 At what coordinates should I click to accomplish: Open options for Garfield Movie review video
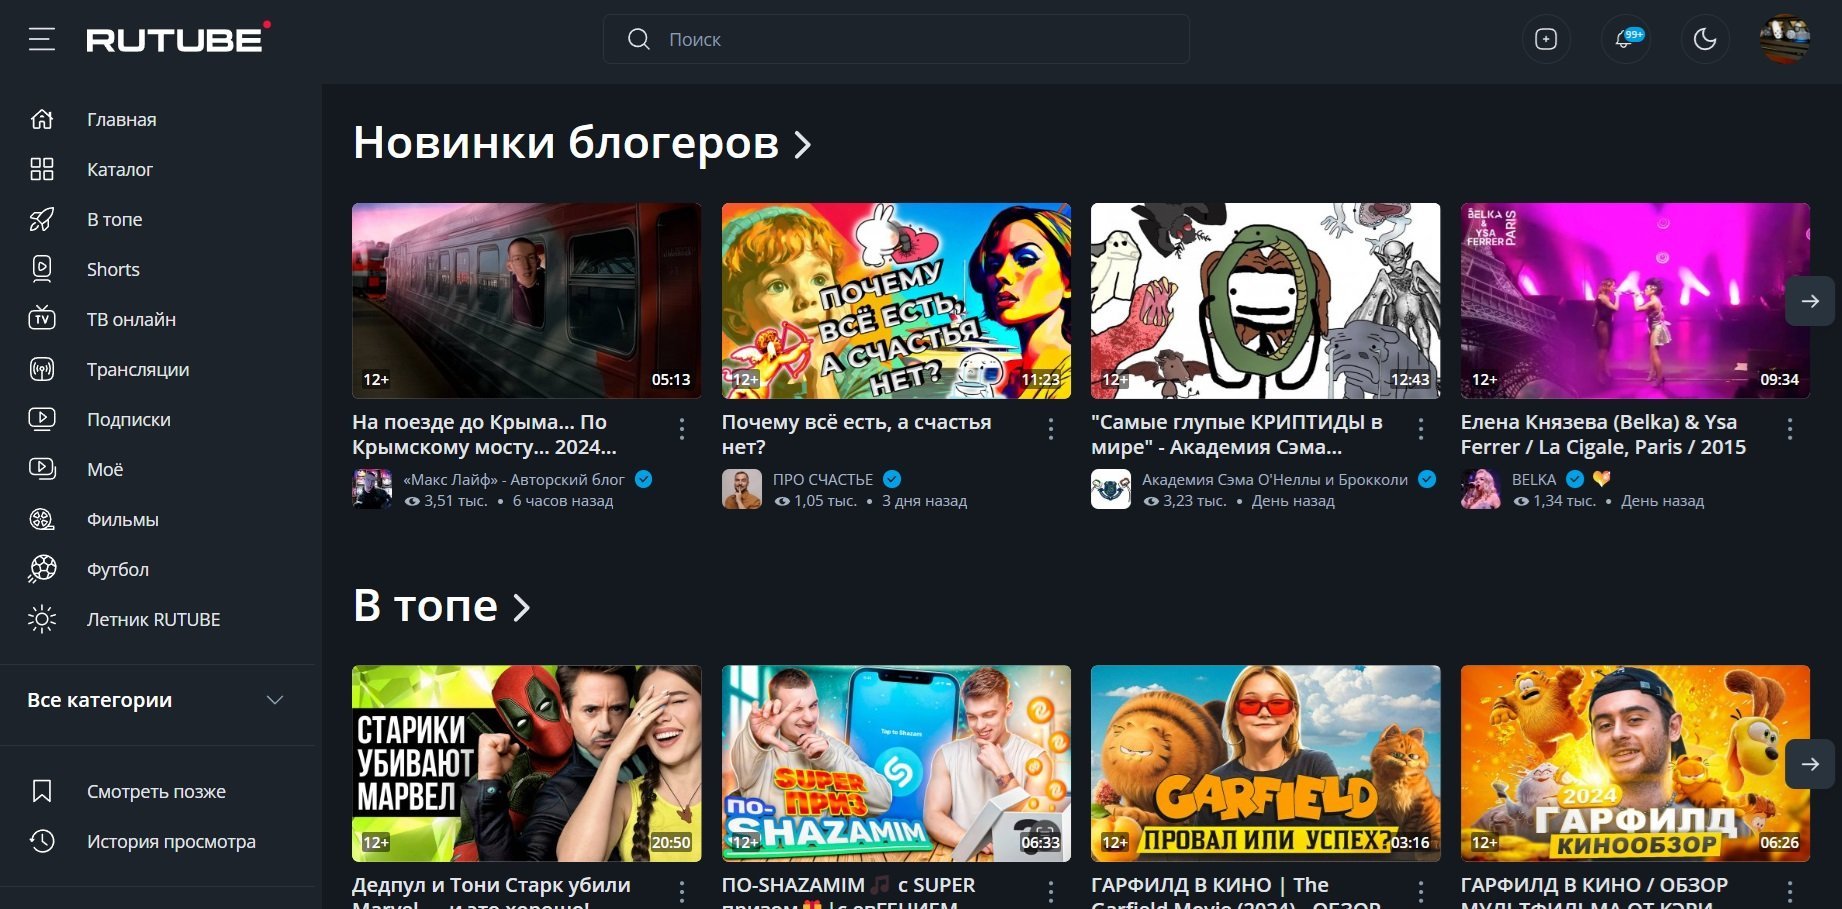click(1421, 891)
